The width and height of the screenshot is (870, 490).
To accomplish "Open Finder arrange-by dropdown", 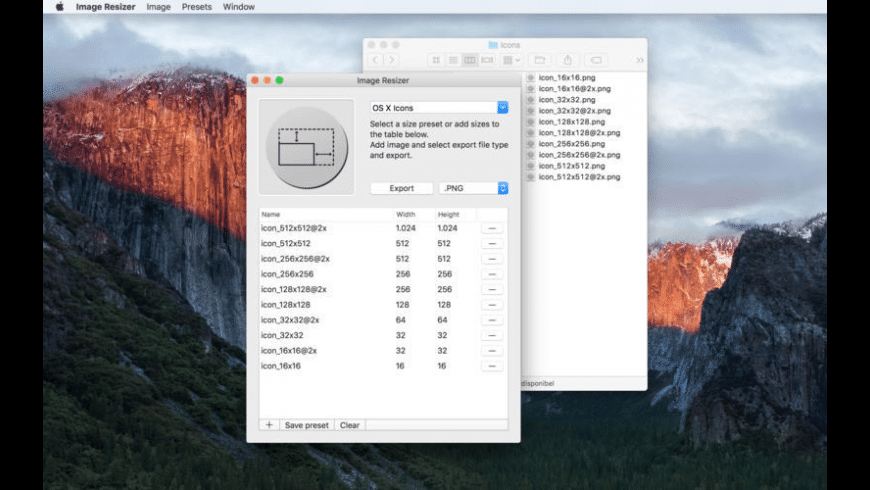I will tap(511, 60).
